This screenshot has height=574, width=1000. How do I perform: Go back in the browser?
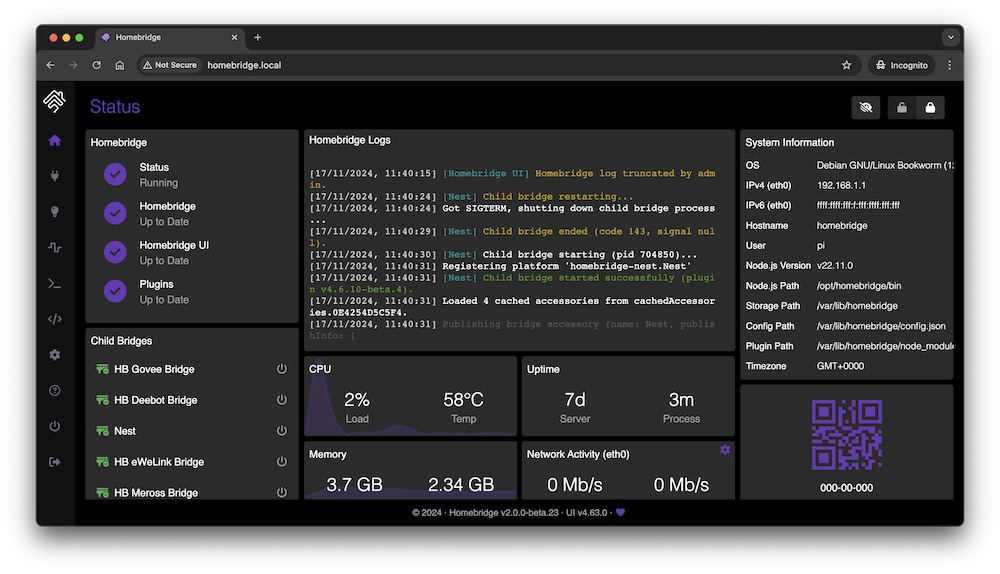coord(50,65)
